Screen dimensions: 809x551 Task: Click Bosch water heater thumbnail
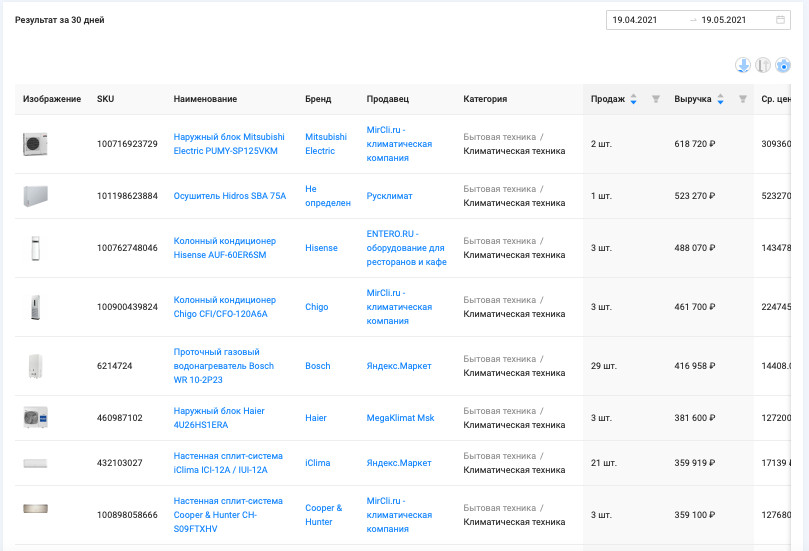(35, 366)
